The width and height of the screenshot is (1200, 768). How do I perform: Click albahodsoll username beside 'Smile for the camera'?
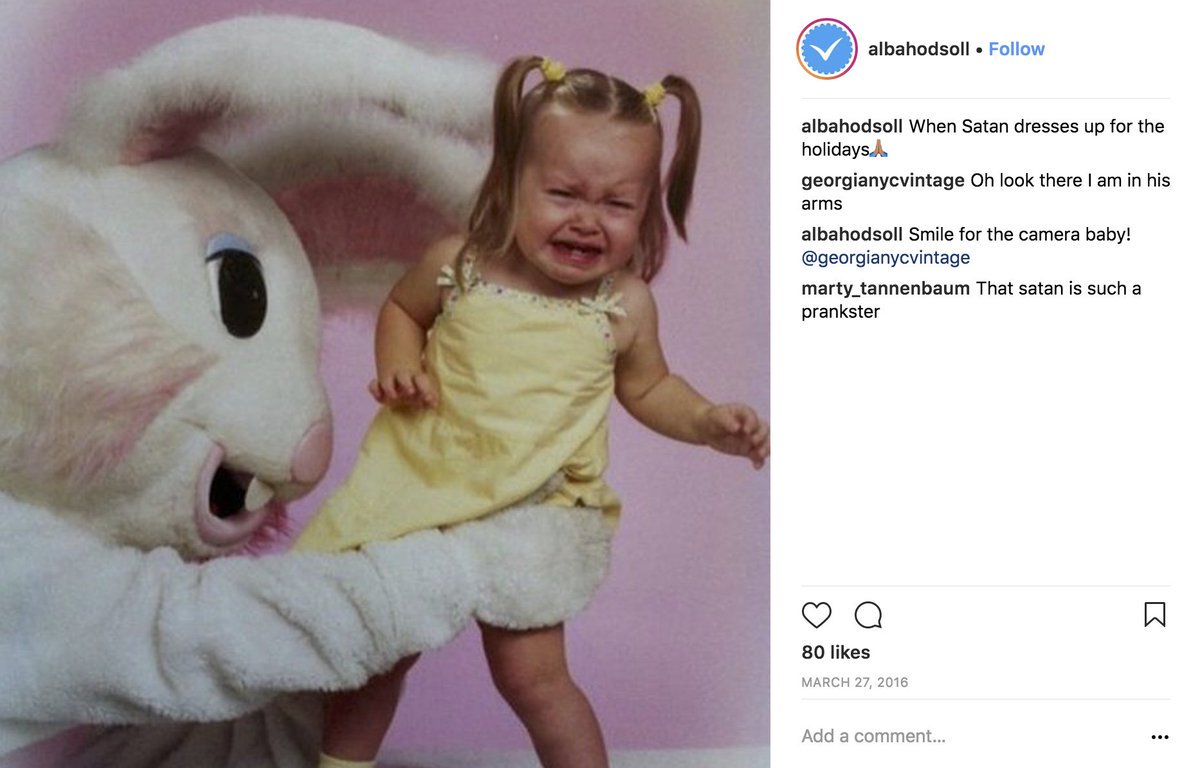852,234
